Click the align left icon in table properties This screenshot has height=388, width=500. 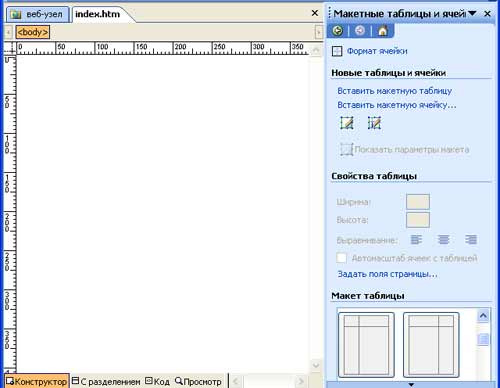tap(416, 239)
